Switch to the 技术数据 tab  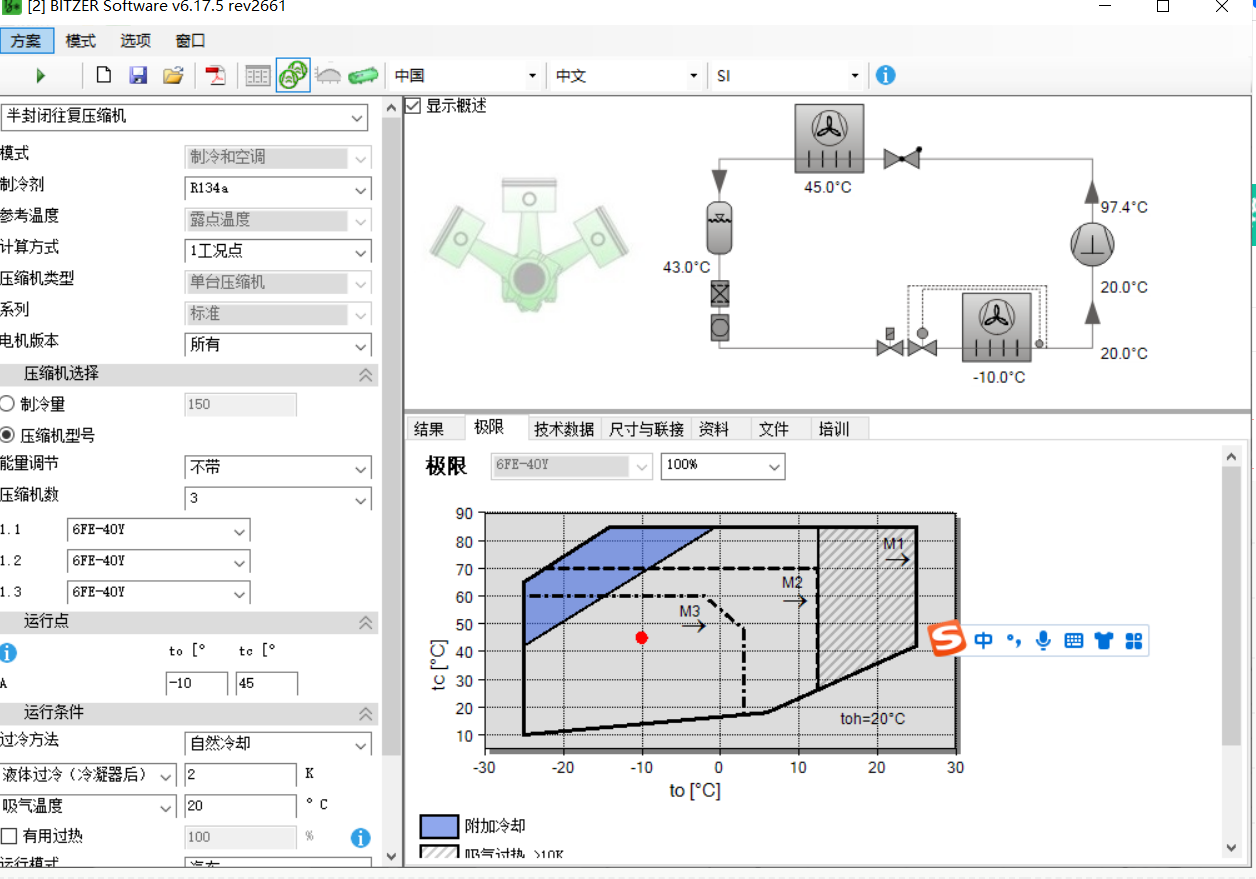point(564,429)
